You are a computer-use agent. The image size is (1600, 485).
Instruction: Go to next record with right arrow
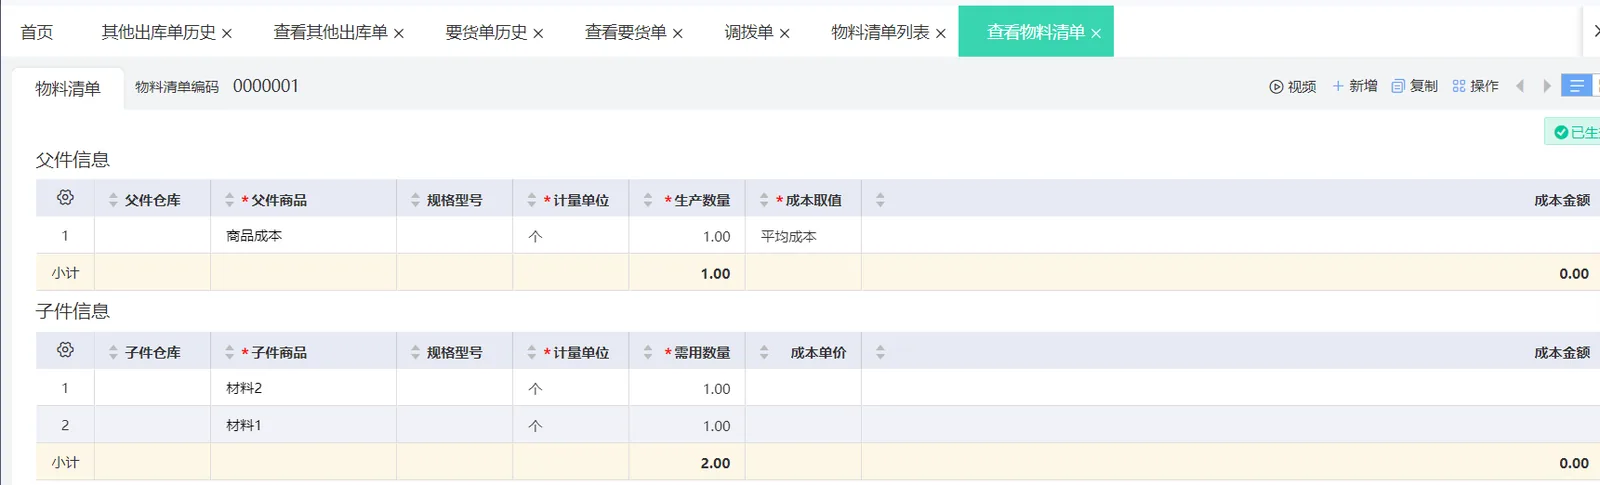pyautogui.click(x=1547, y=86)
